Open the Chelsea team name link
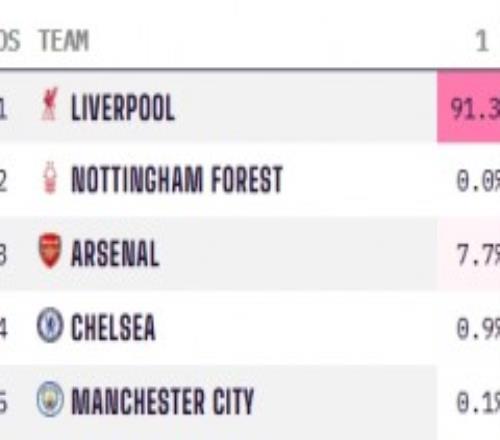 point(113,327)
